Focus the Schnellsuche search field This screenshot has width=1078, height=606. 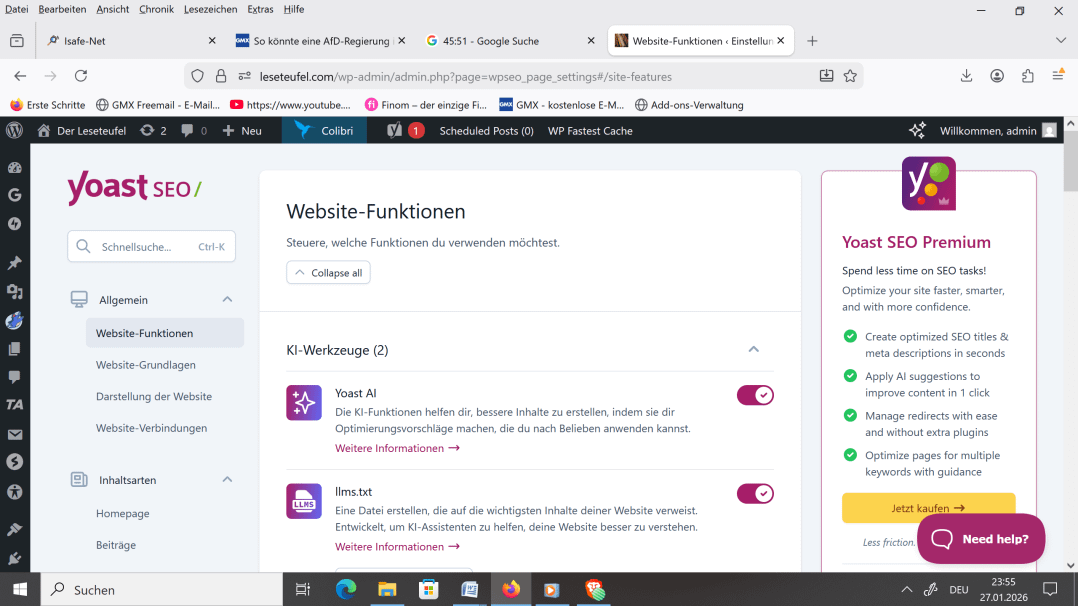coord(151,246)
